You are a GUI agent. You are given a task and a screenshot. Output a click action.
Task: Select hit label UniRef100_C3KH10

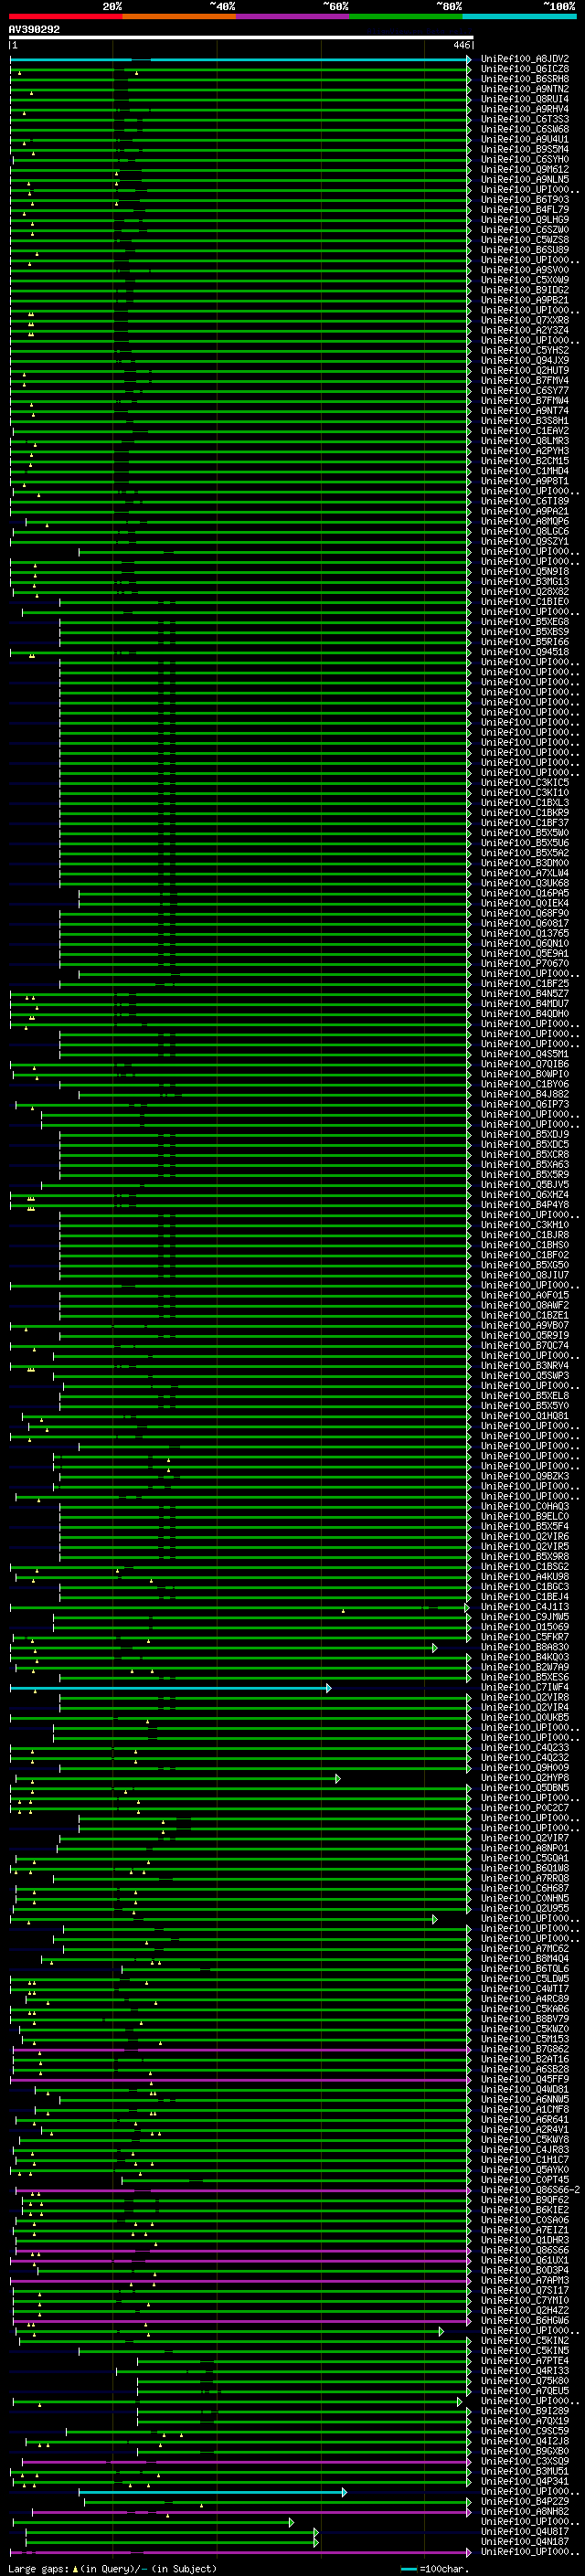point(524,1225)
